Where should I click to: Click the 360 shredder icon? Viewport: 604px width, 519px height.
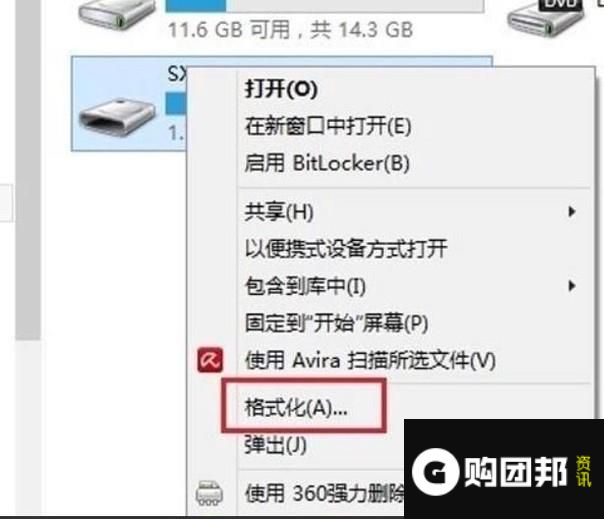(x=209, y=494)
